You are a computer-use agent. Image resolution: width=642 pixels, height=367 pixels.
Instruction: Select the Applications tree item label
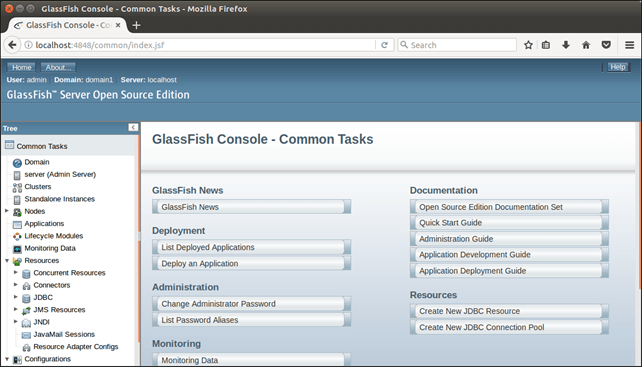[x=44, y=224]
